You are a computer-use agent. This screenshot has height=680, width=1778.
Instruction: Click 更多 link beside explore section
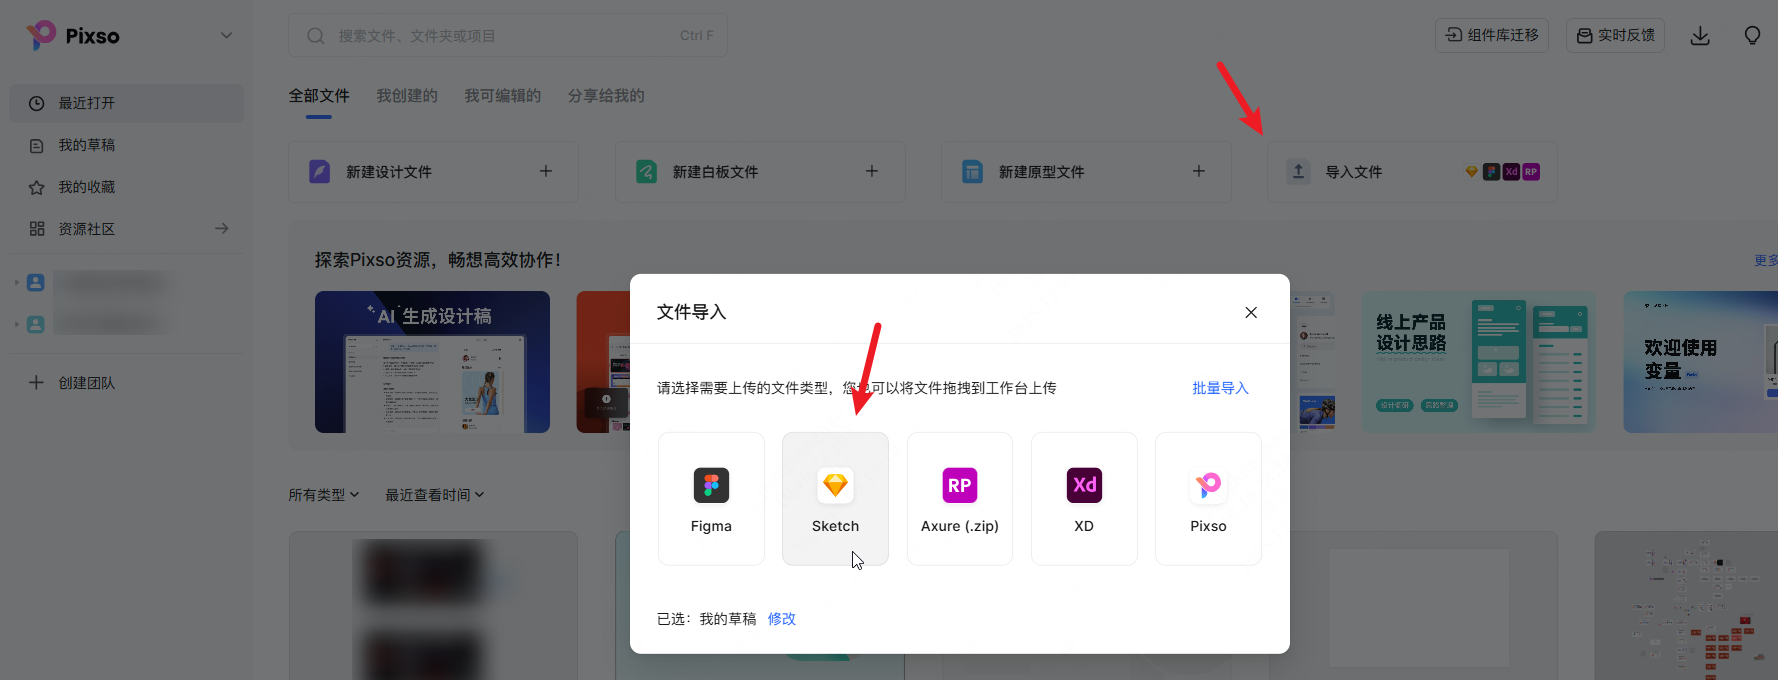coord(1766,260)
